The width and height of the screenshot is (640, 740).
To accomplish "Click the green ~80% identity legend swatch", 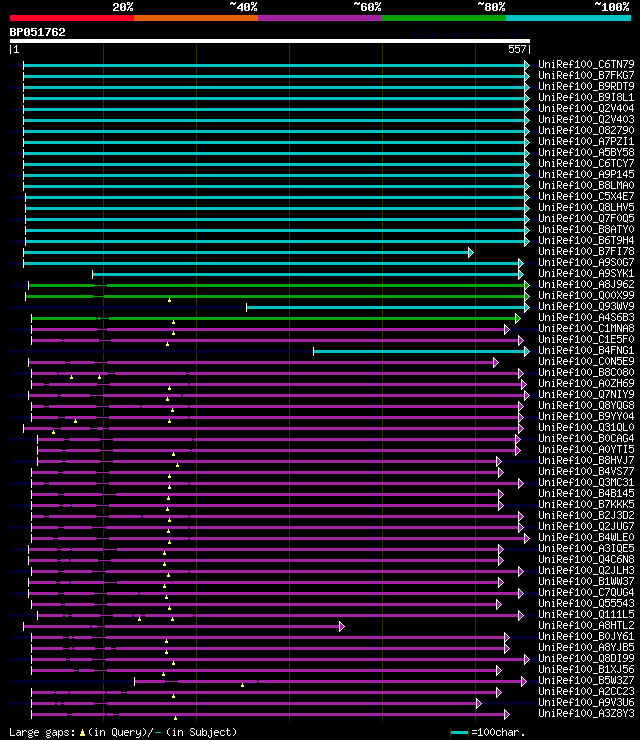I will pyautogui.click(x=444, y=18).
